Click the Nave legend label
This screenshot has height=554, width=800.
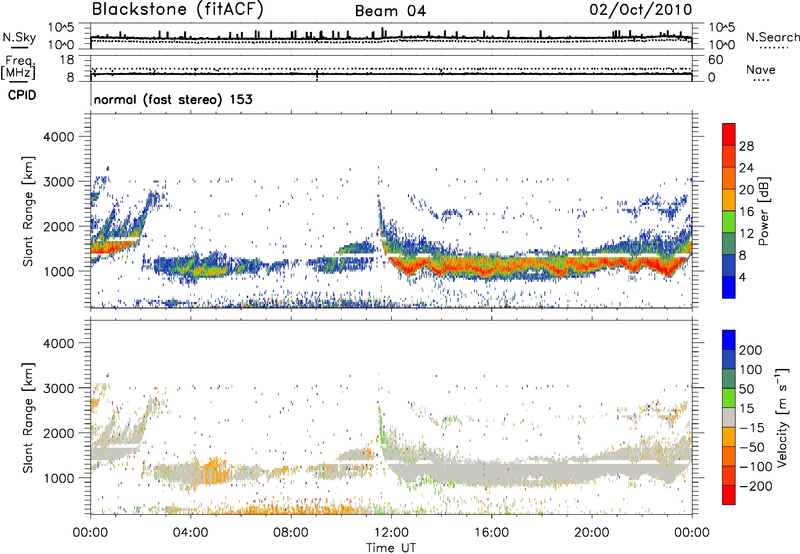click(x=760, y=69)
